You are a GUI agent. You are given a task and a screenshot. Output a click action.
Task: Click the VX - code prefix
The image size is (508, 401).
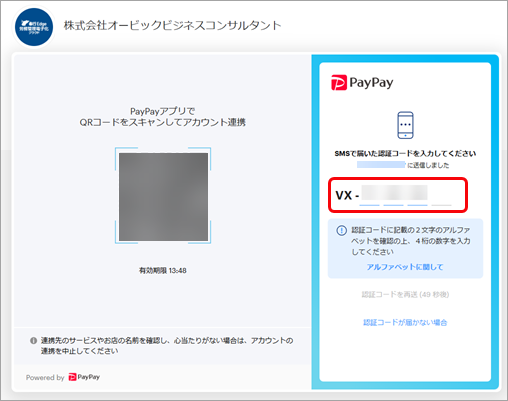(x=347, y=195)
